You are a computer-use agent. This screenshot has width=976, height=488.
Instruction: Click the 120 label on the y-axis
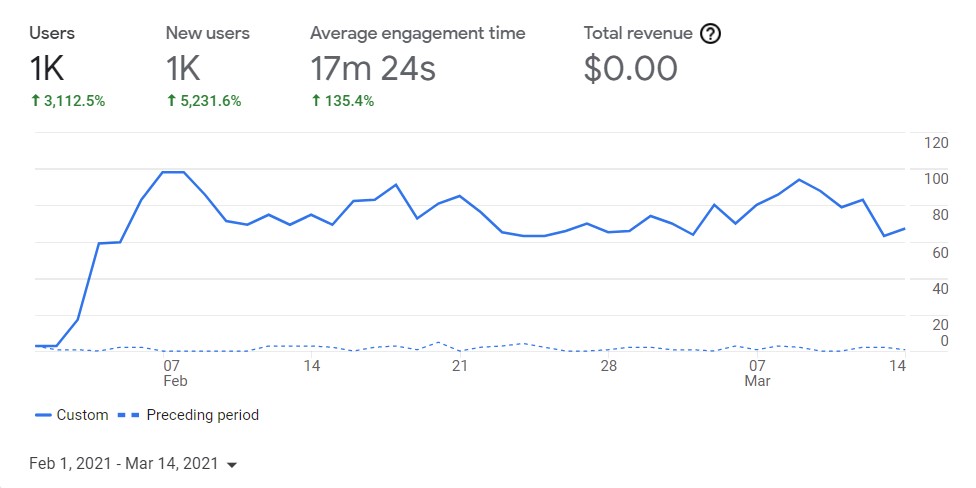click(x=936, y=142)
